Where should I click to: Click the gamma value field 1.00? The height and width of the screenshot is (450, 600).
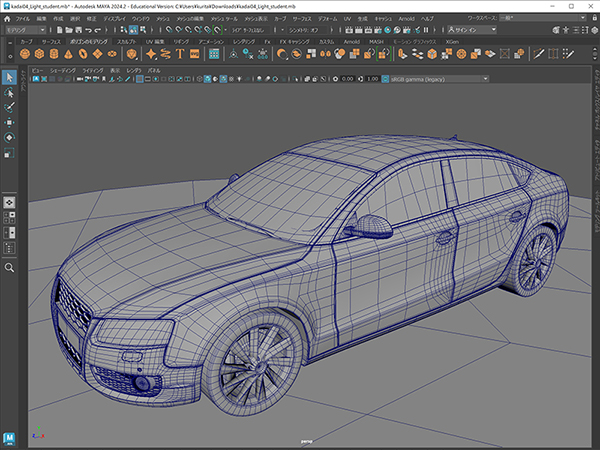click(x=372, y=79)
